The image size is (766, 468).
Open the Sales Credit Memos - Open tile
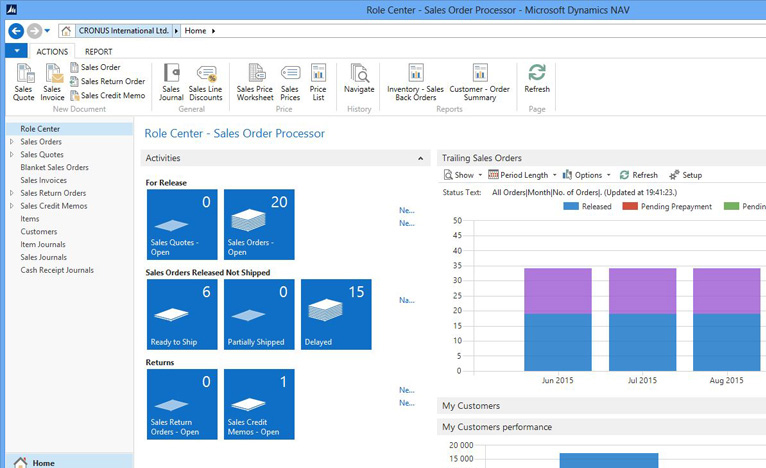pos(259,404)
